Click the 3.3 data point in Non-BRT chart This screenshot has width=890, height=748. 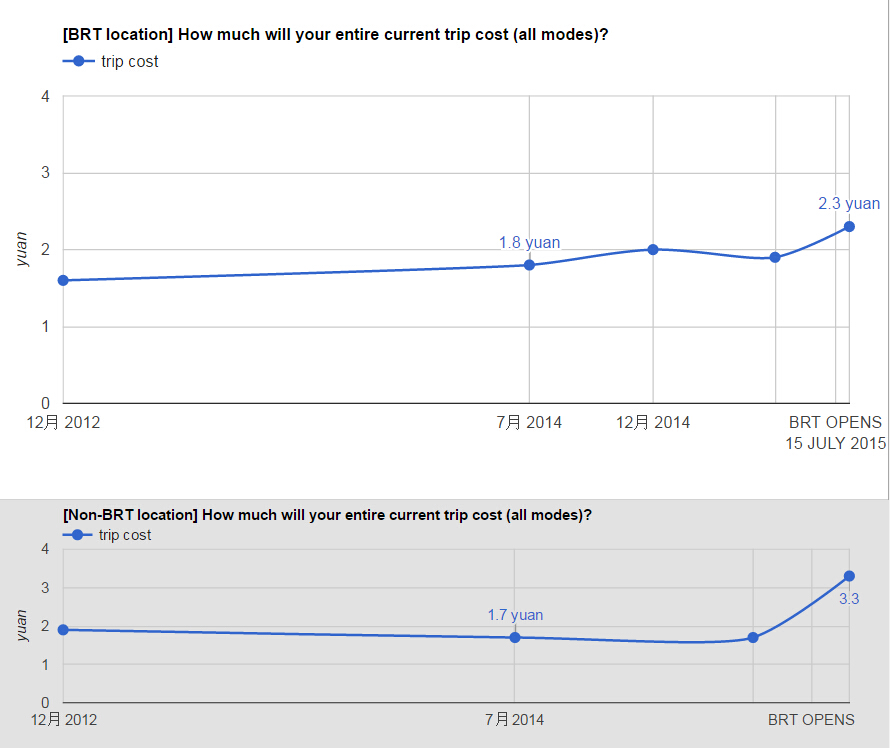pos(849,576)
